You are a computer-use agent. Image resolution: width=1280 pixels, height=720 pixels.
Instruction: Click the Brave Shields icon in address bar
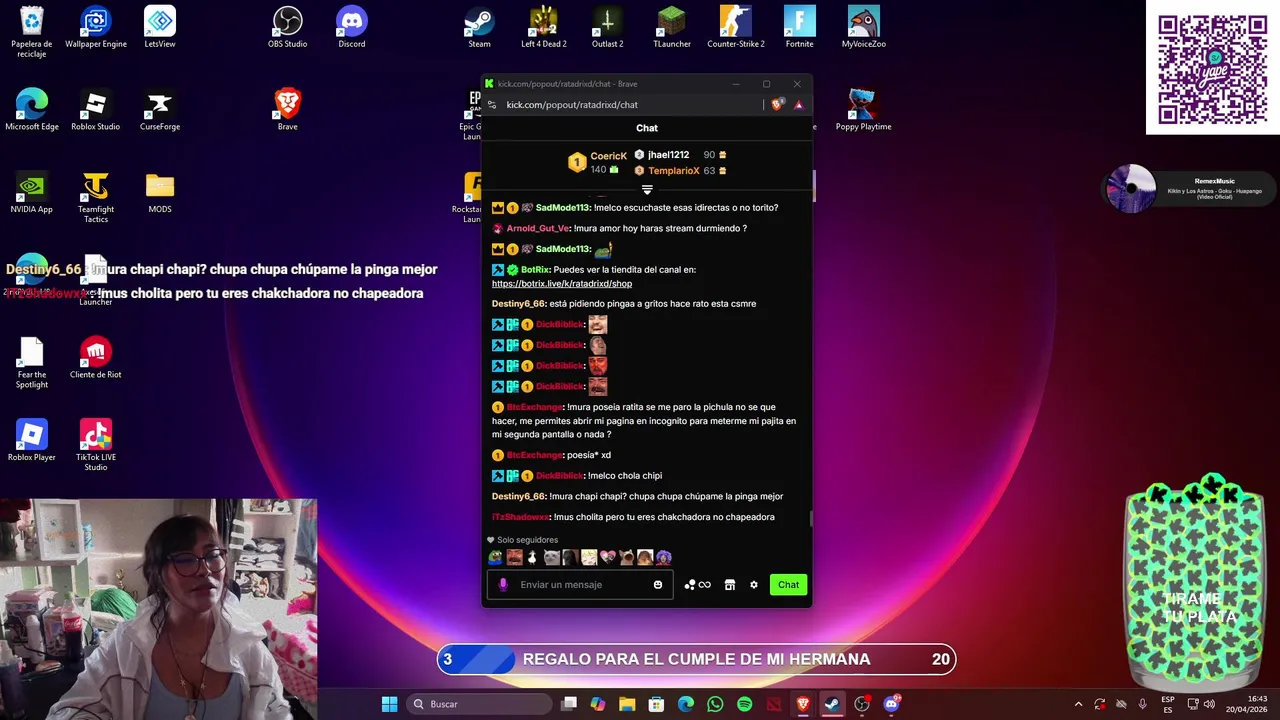point(778,104)
